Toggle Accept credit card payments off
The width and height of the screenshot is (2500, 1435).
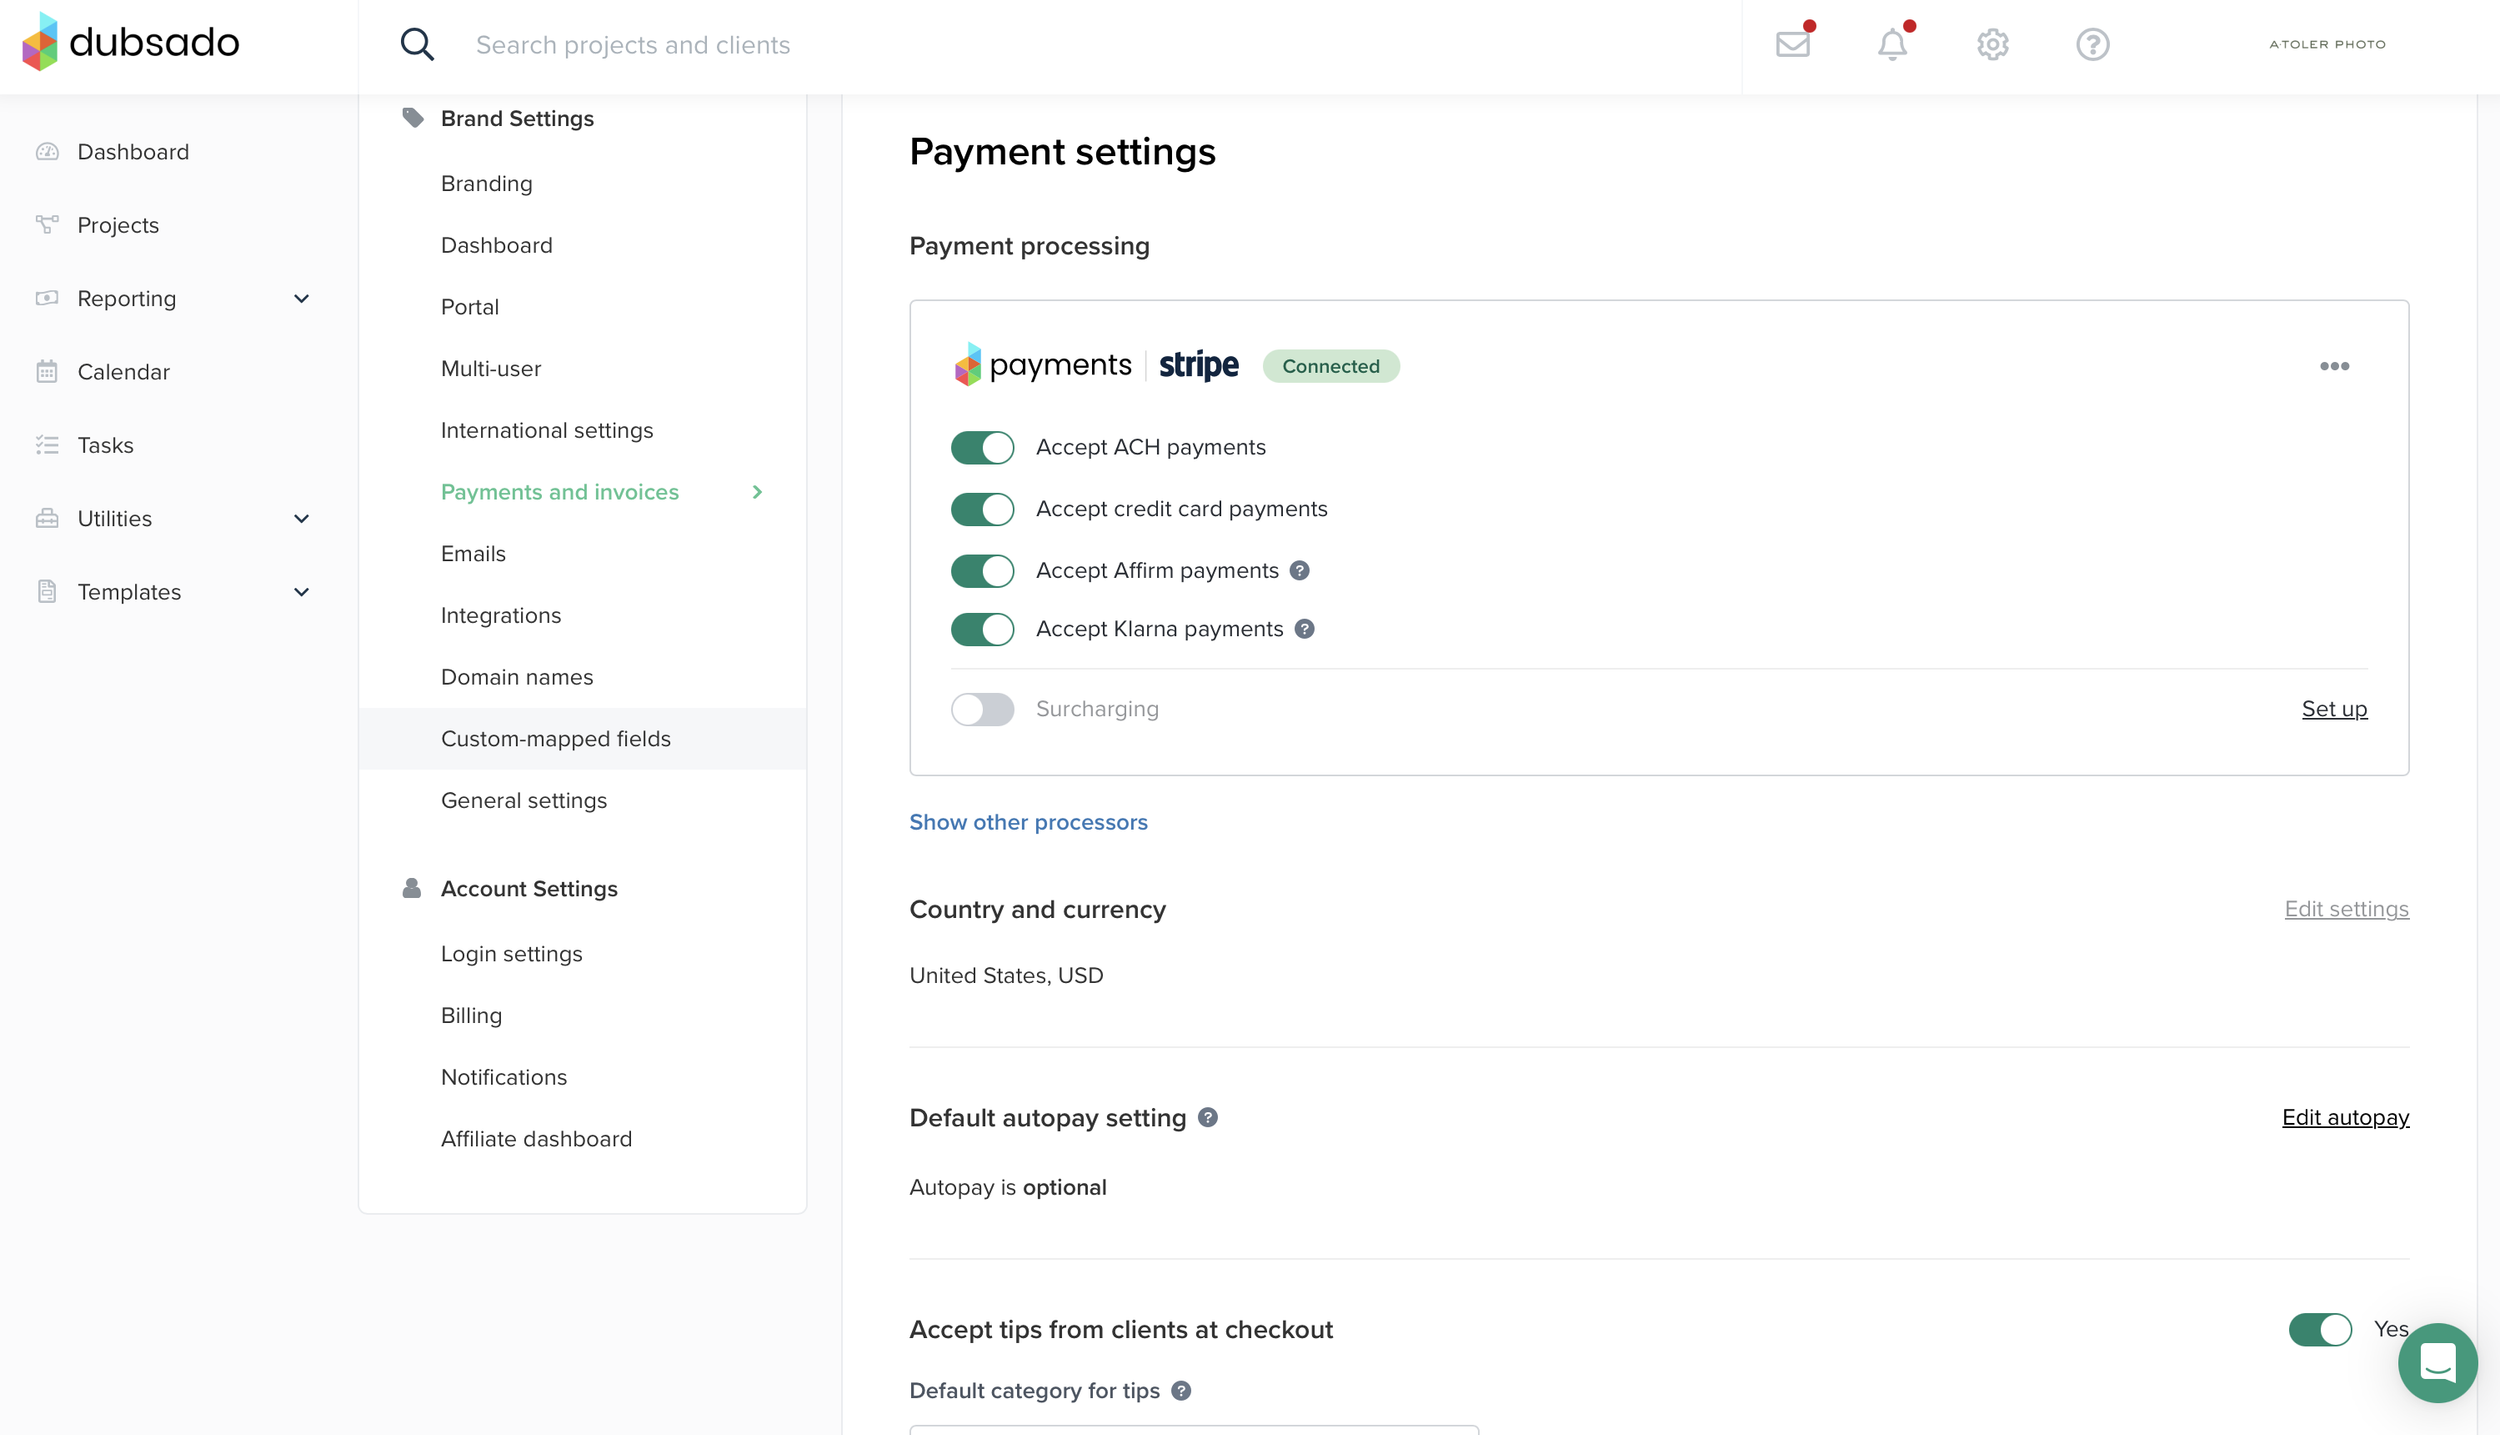tap(982, 509)
